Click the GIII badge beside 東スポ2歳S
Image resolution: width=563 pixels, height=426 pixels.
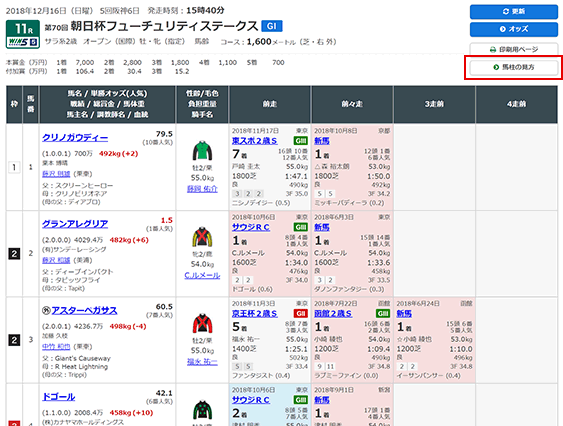[301, 141]
